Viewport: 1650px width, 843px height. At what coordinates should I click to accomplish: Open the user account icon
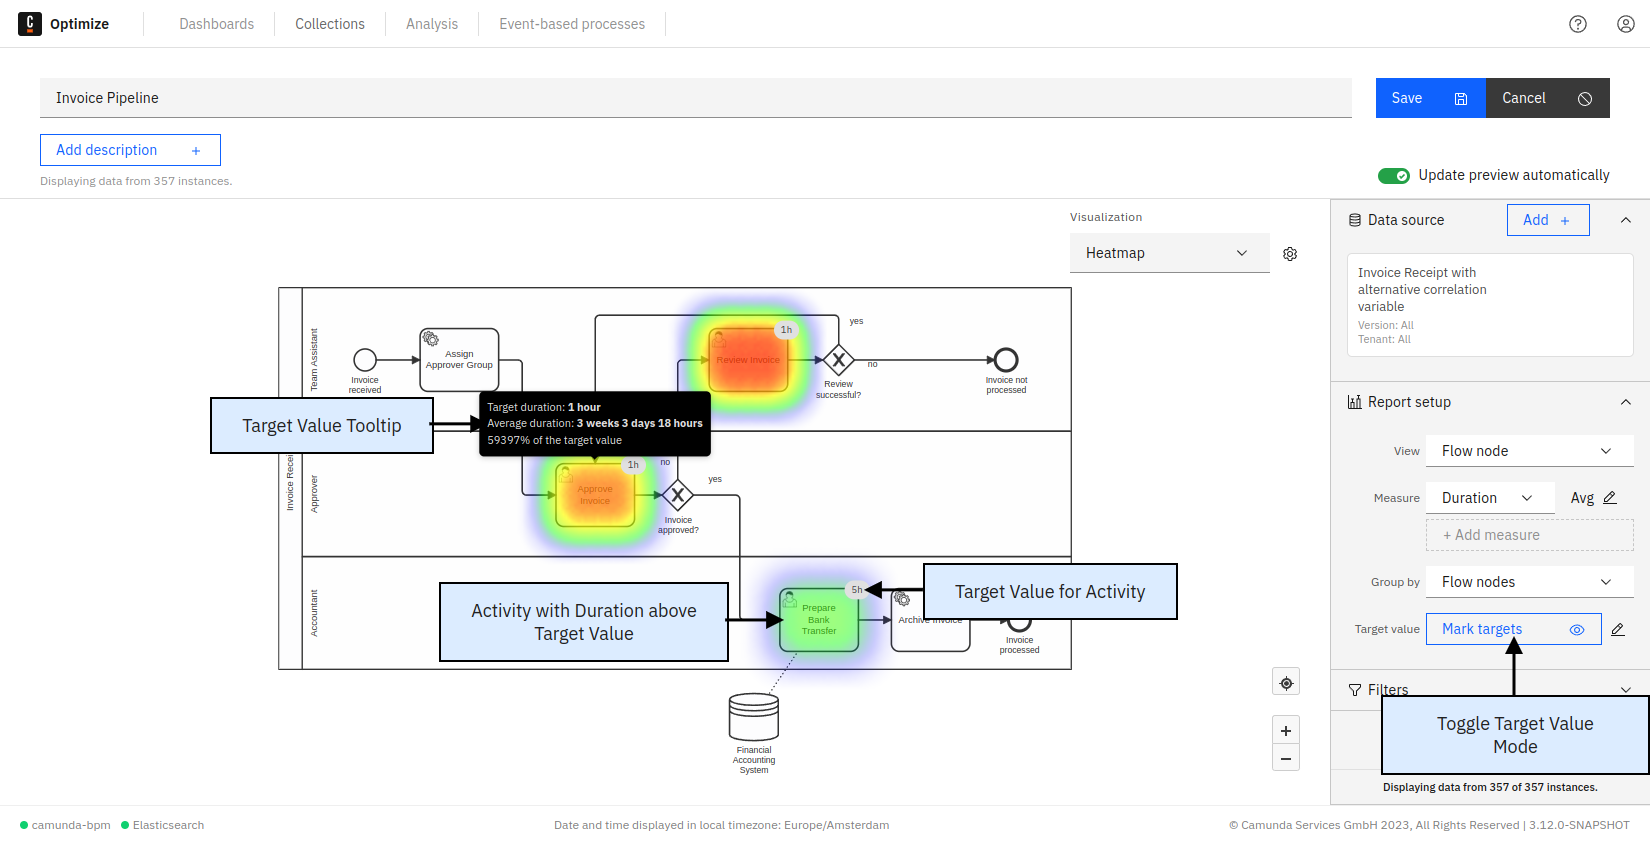click(1626, 24)
